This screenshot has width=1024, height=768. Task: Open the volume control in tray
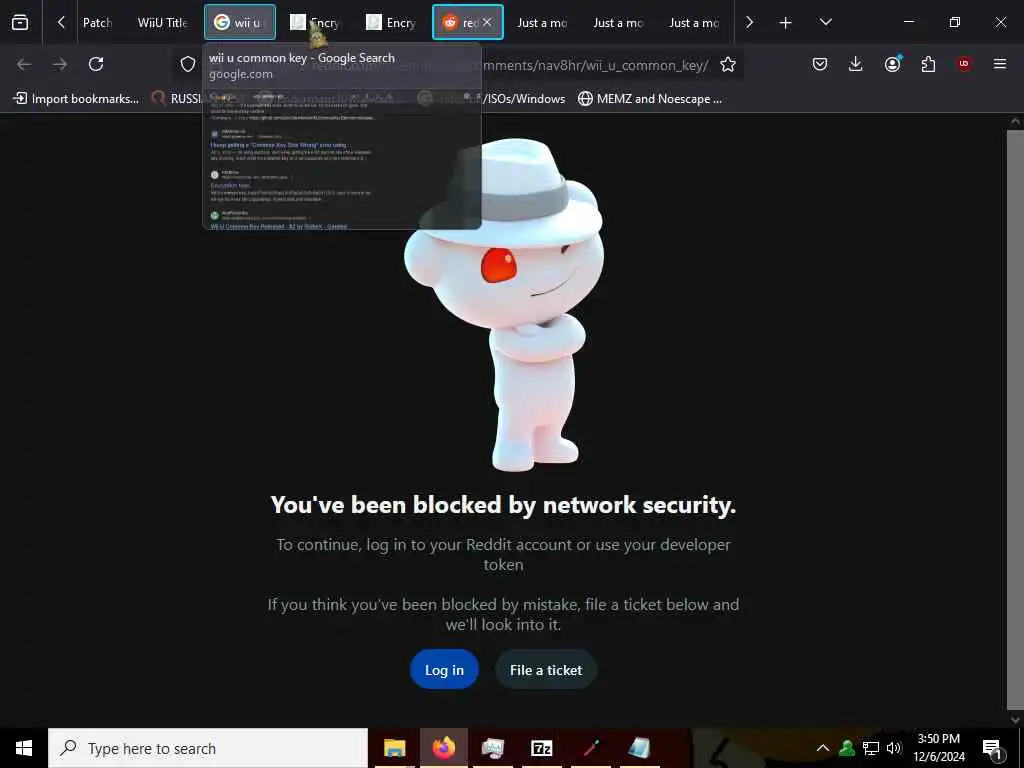tap(894, 748)
